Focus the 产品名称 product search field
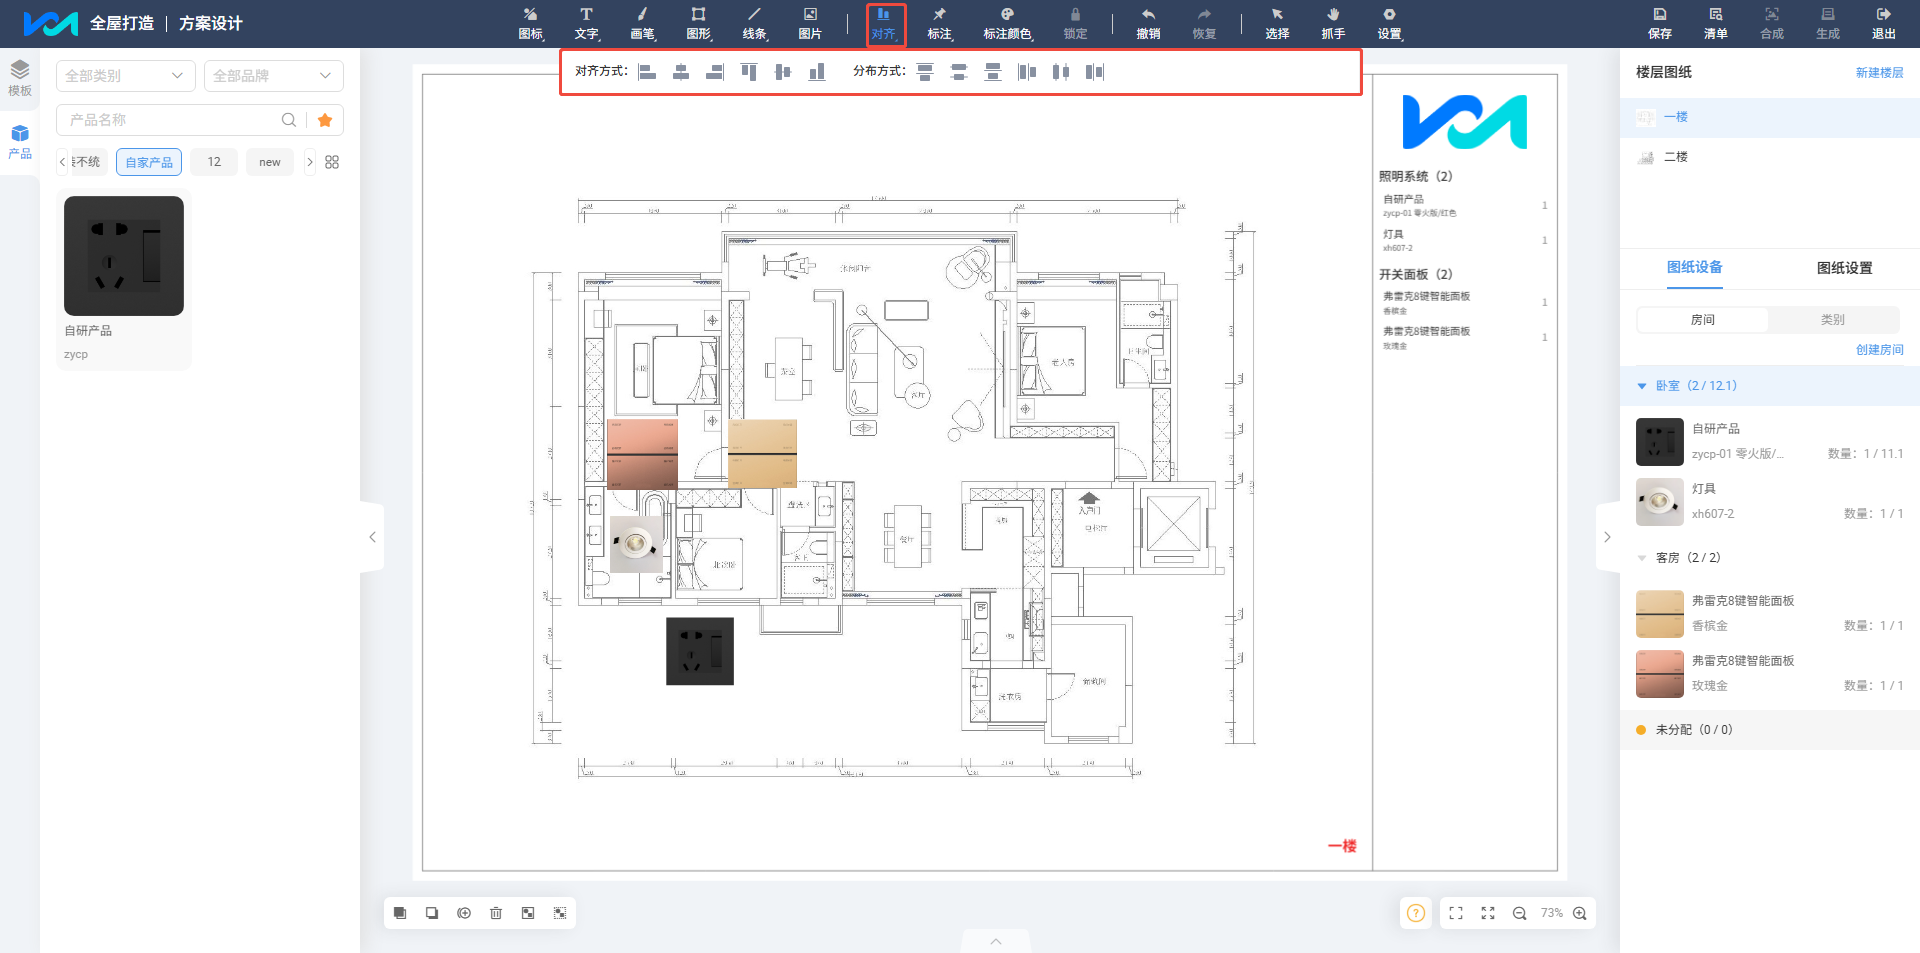 [170, 120]
